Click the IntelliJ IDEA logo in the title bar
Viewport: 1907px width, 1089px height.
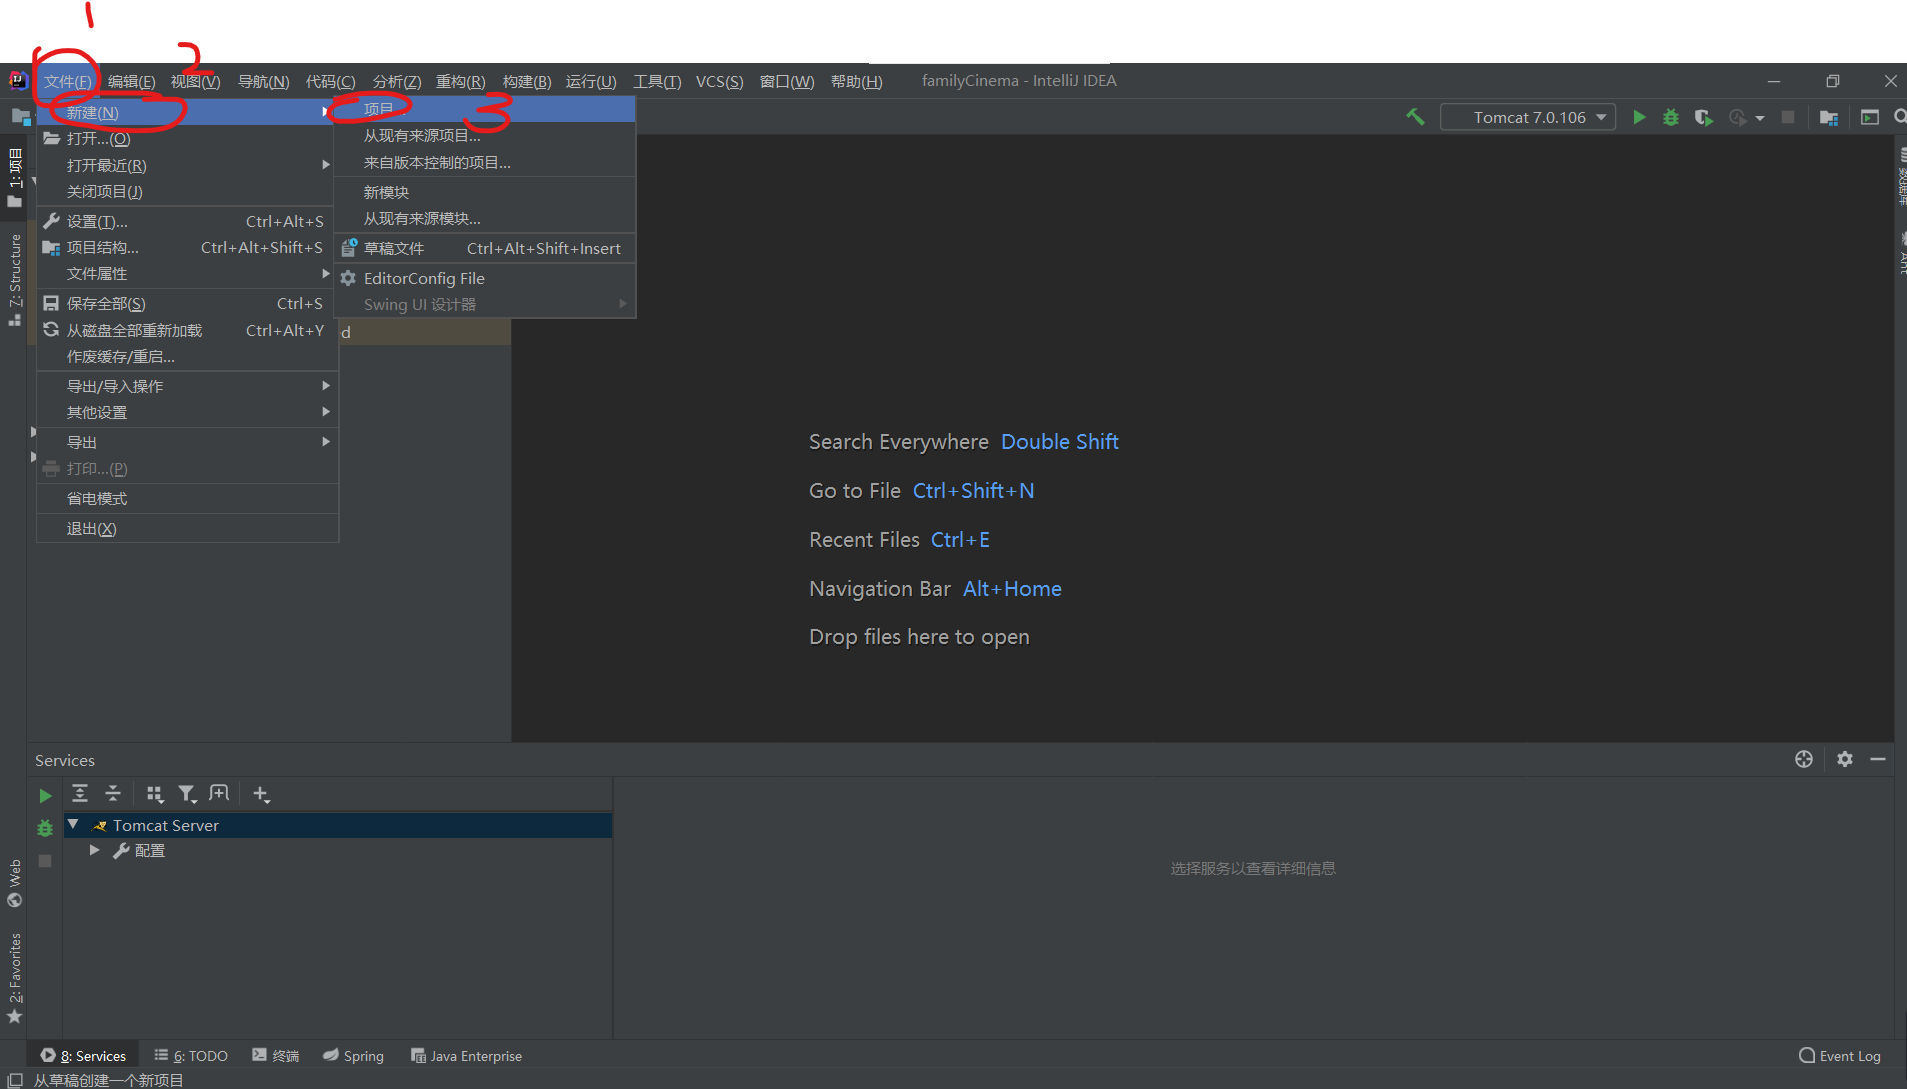[17, 81]
